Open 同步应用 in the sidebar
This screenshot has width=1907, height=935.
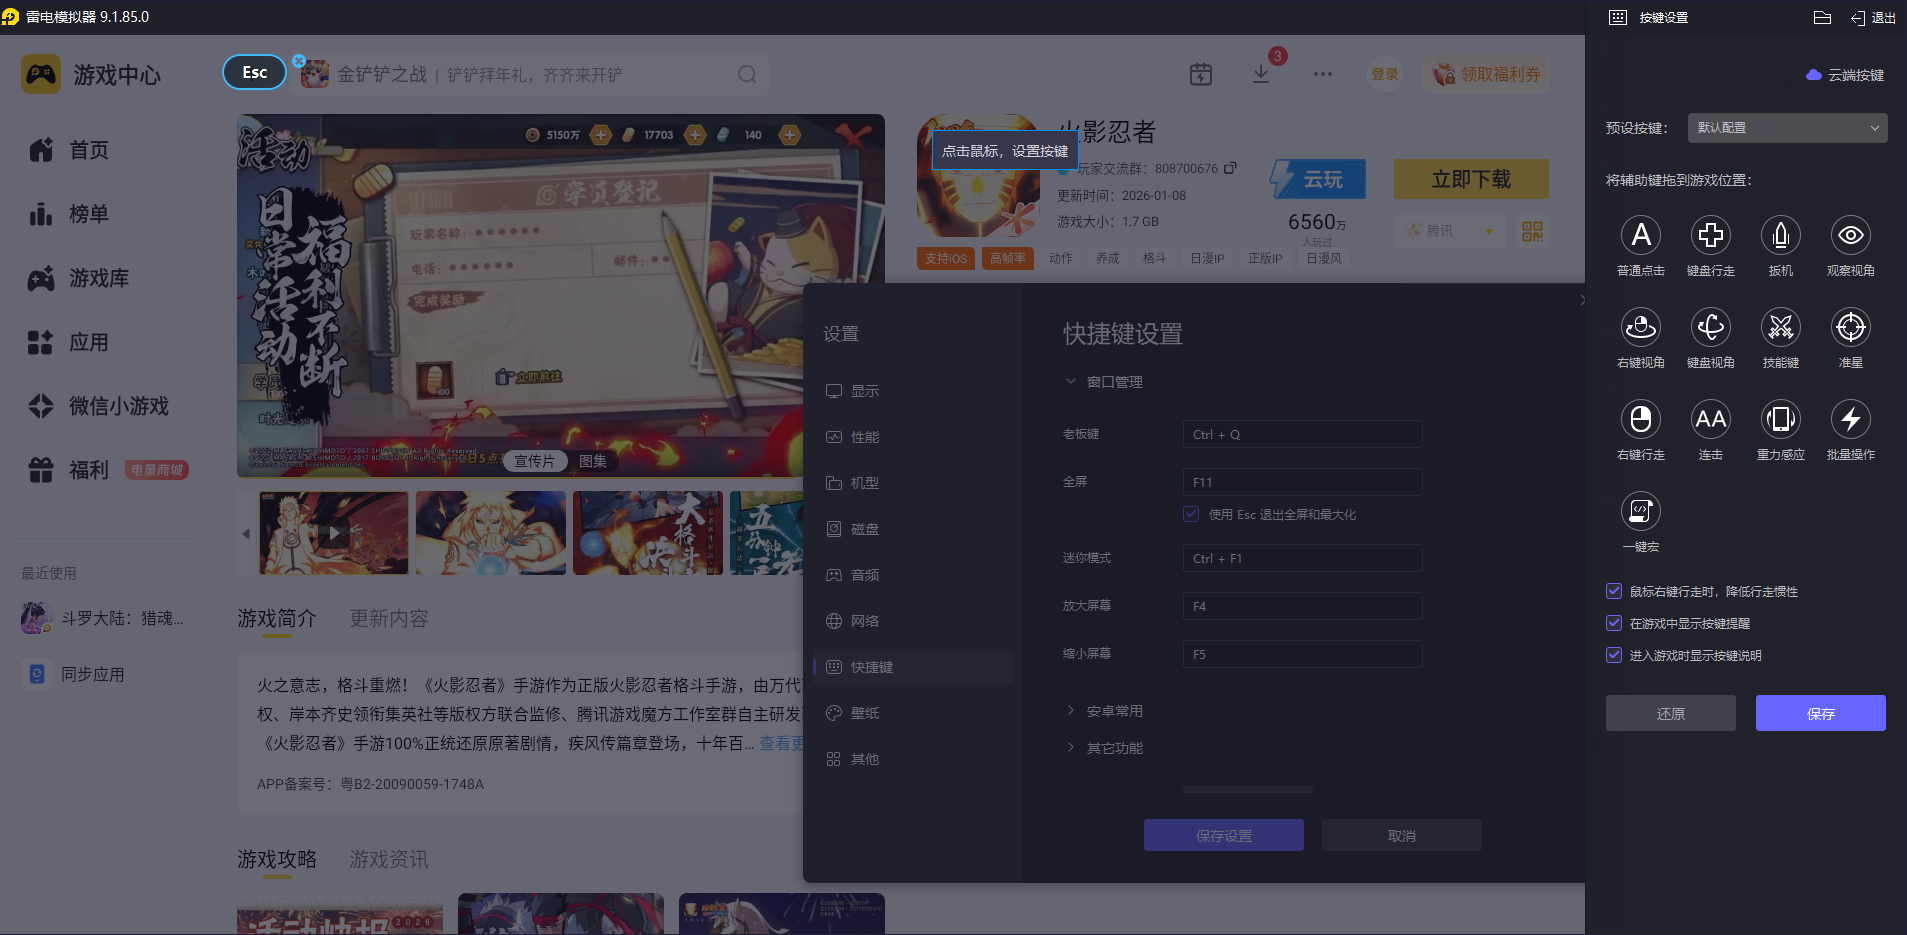pyautogui.click(x=74, y=674)
